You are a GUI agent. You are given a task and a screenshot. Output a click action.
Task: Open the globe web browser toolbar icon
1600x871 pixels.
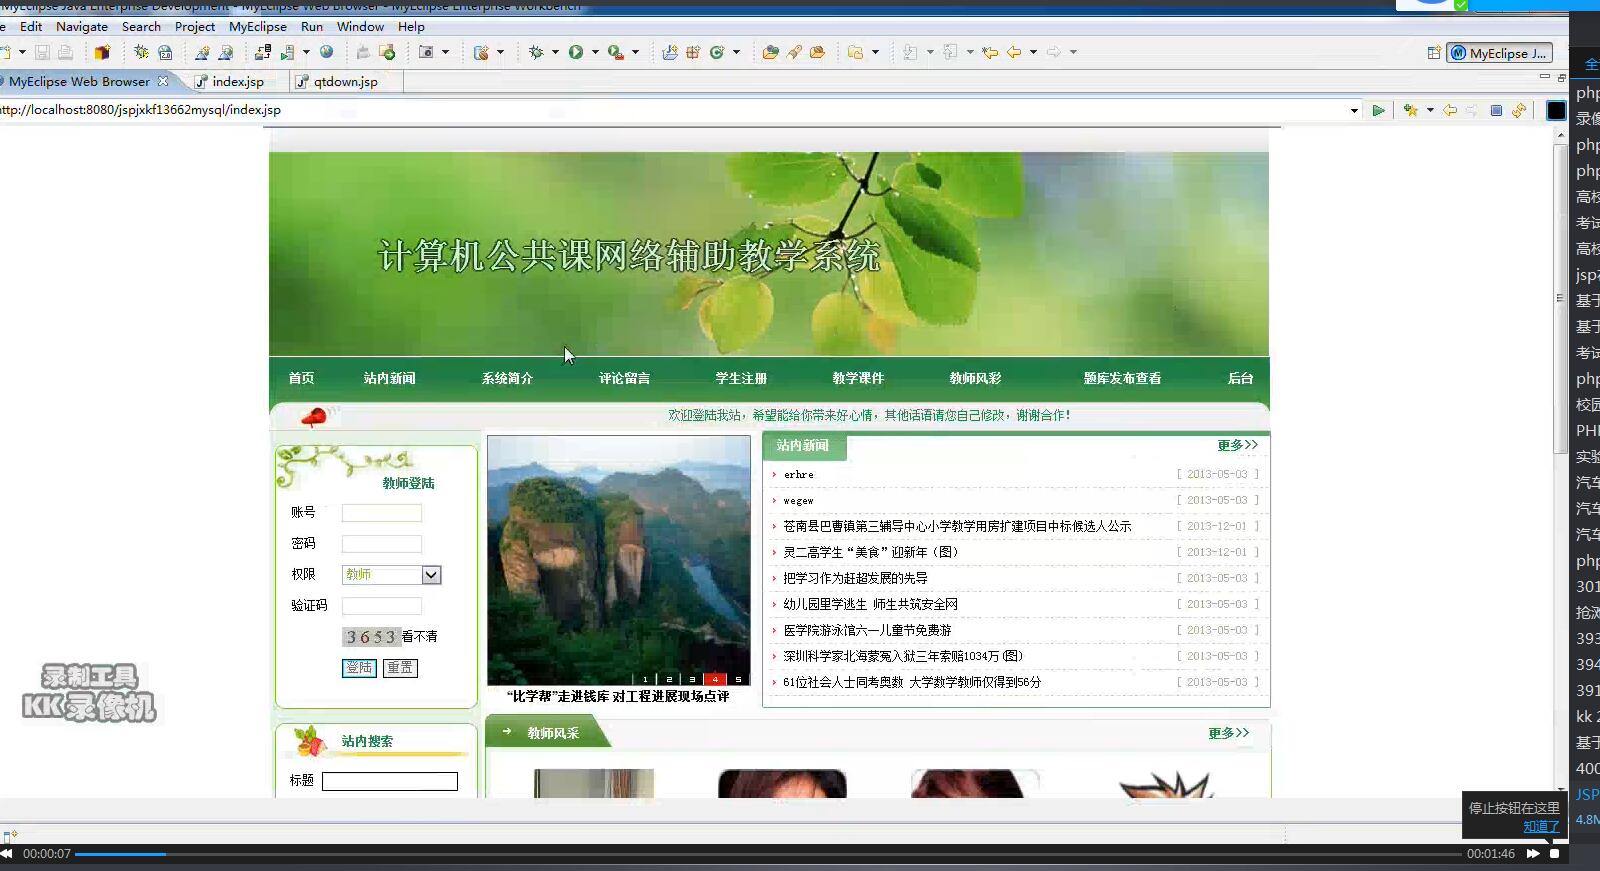click(x=326, y=52)
